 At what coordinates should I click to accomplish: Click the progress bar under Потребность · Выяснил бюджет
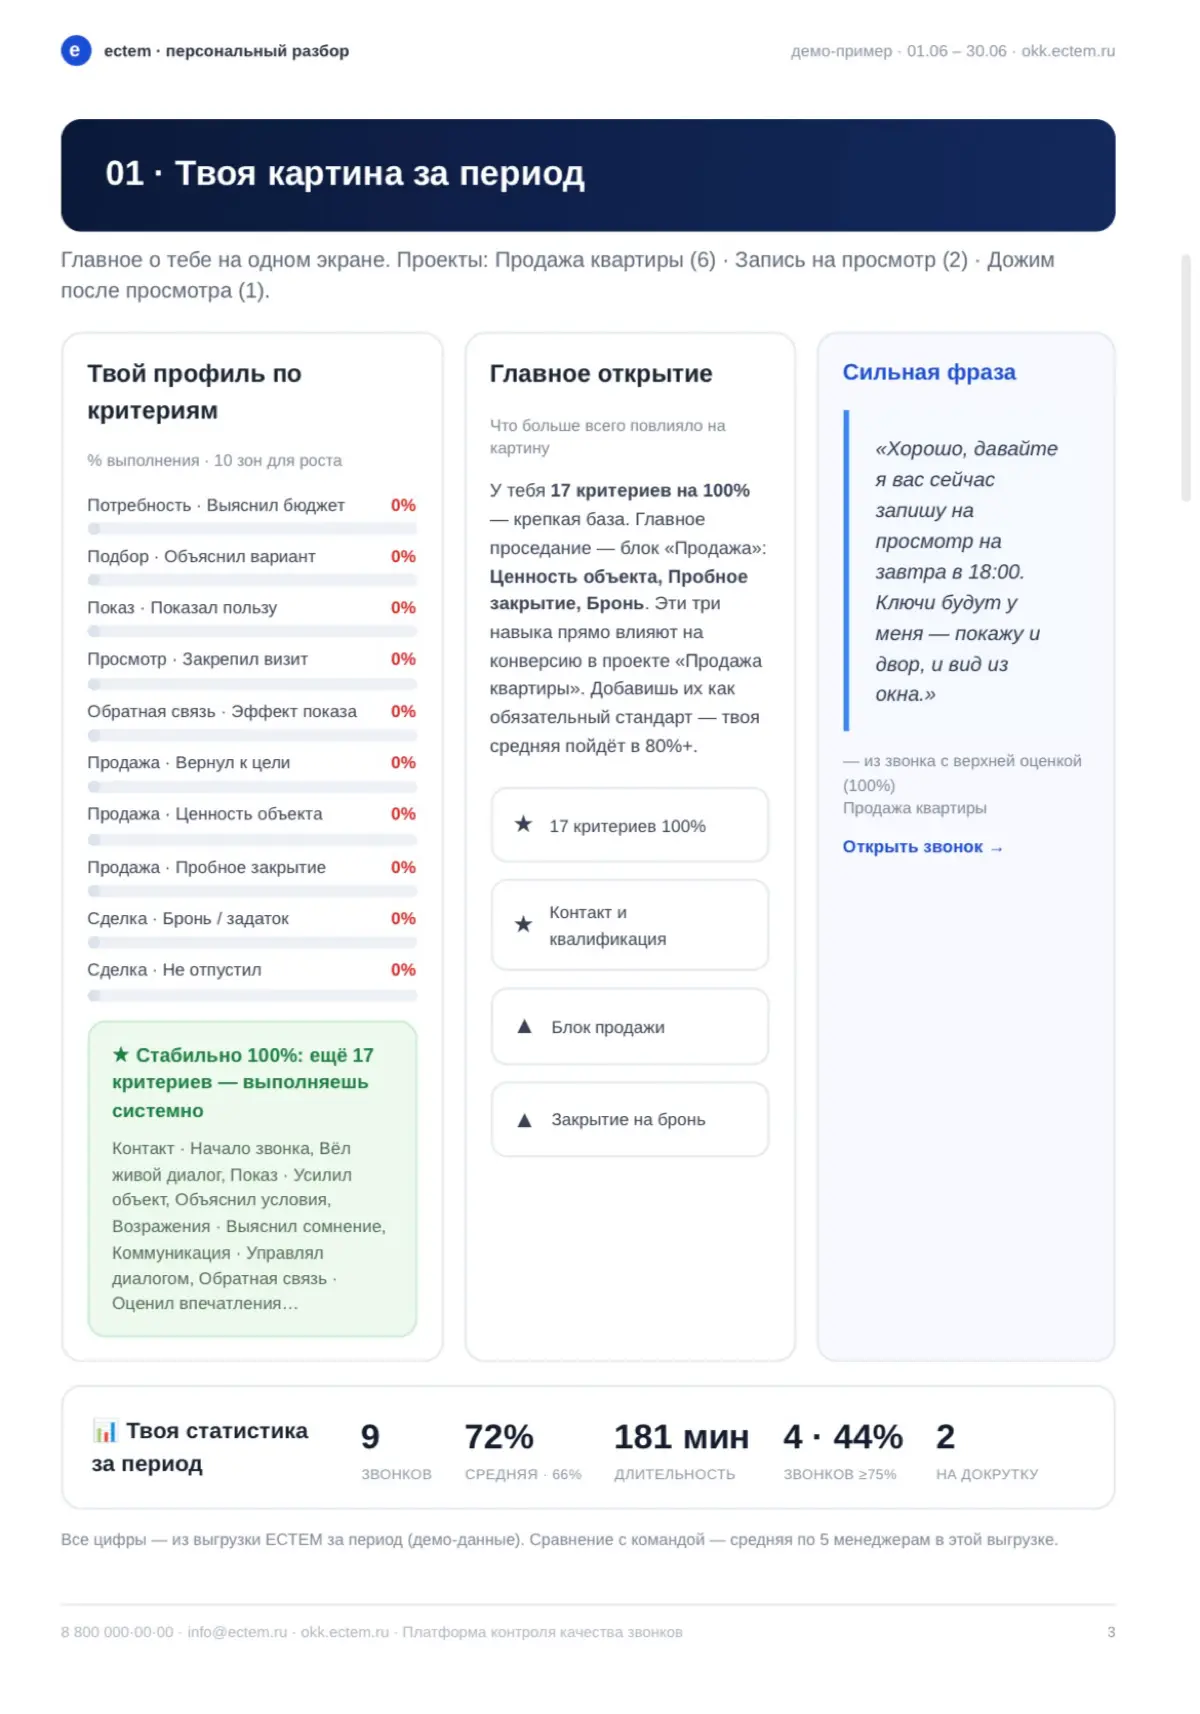pos(252,528)
